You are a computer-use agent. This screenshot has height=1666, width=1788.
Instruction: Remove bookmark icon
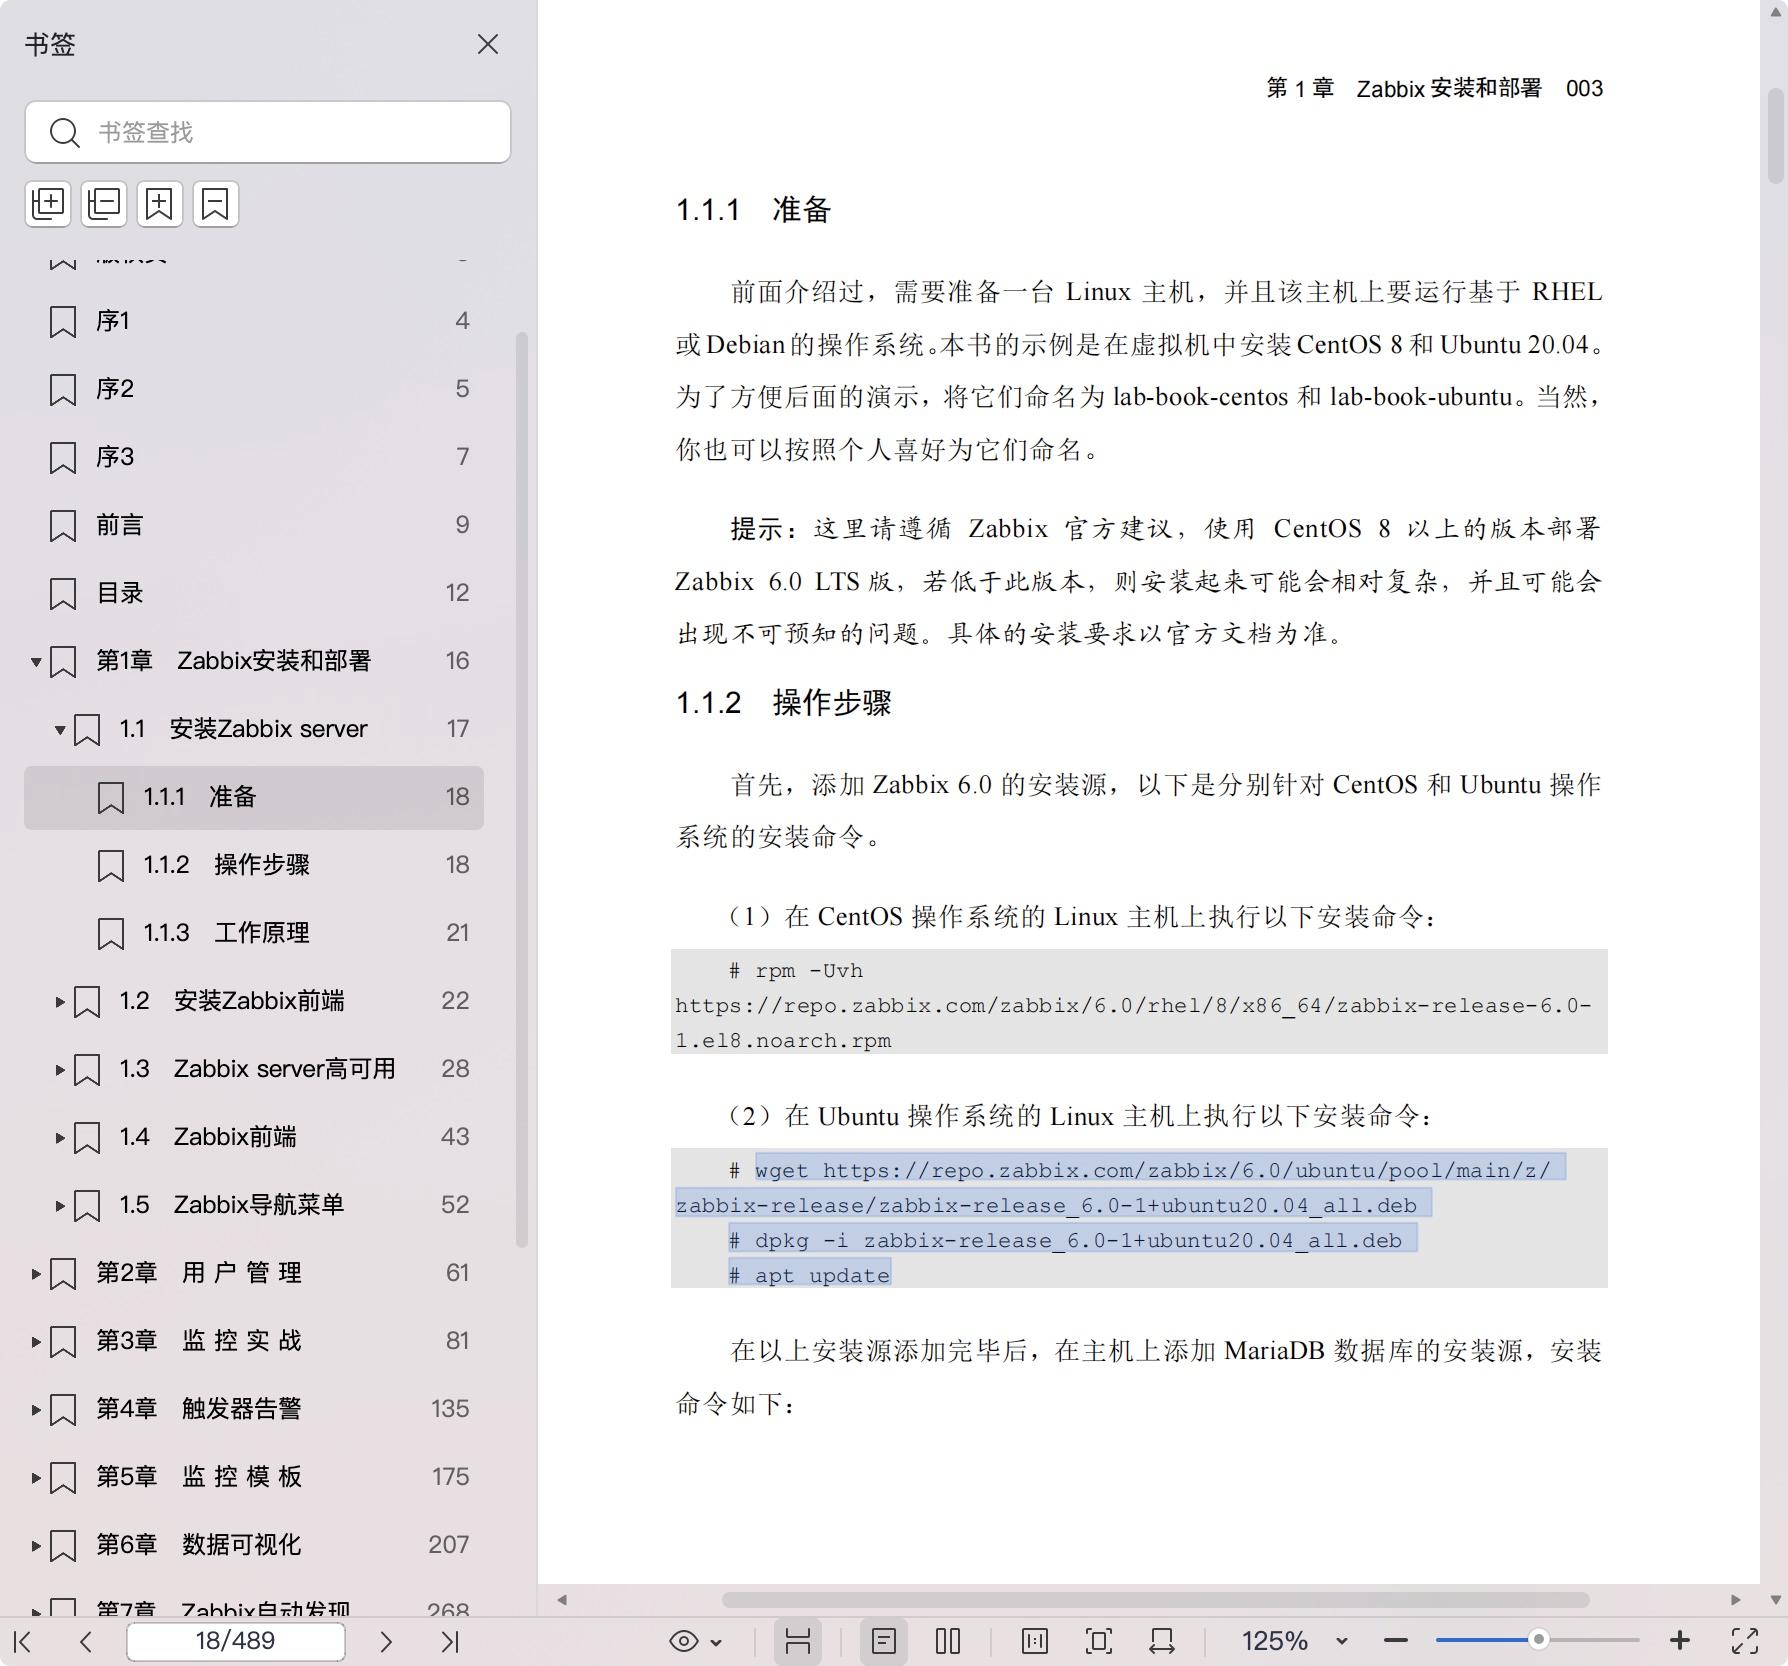click(x=216, y=204)
